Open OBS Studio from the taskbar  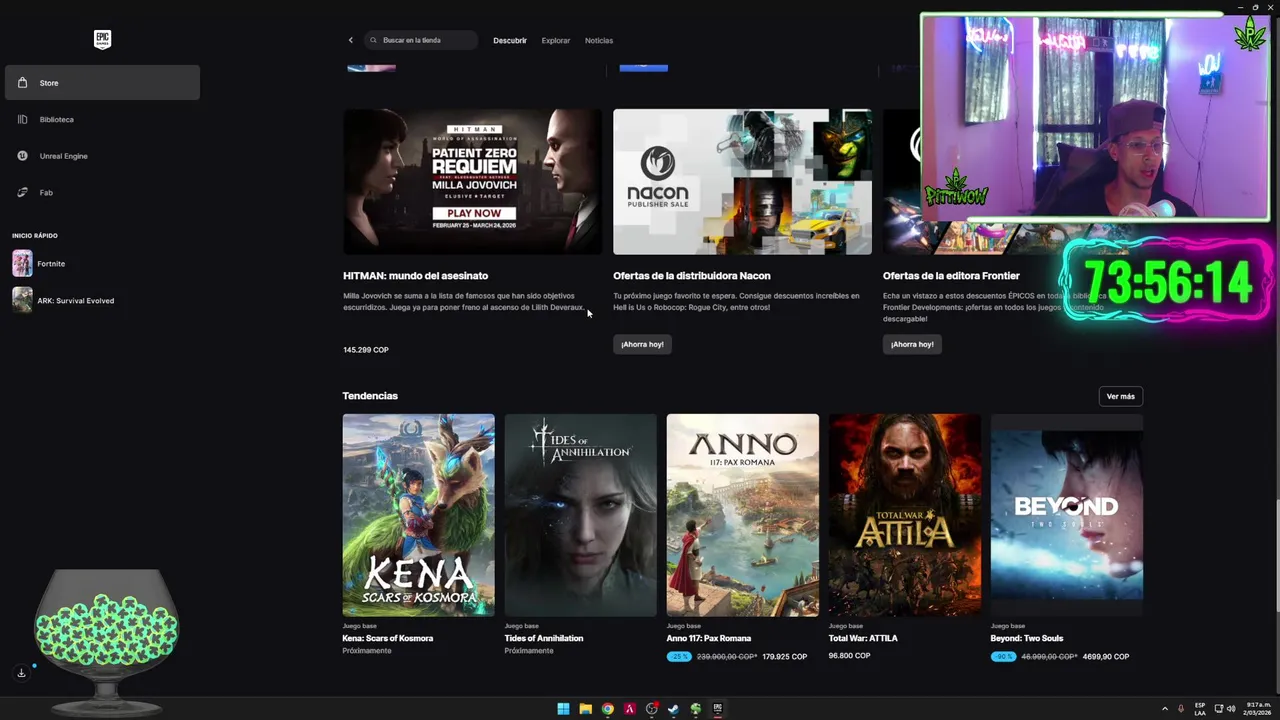(651, 709)
